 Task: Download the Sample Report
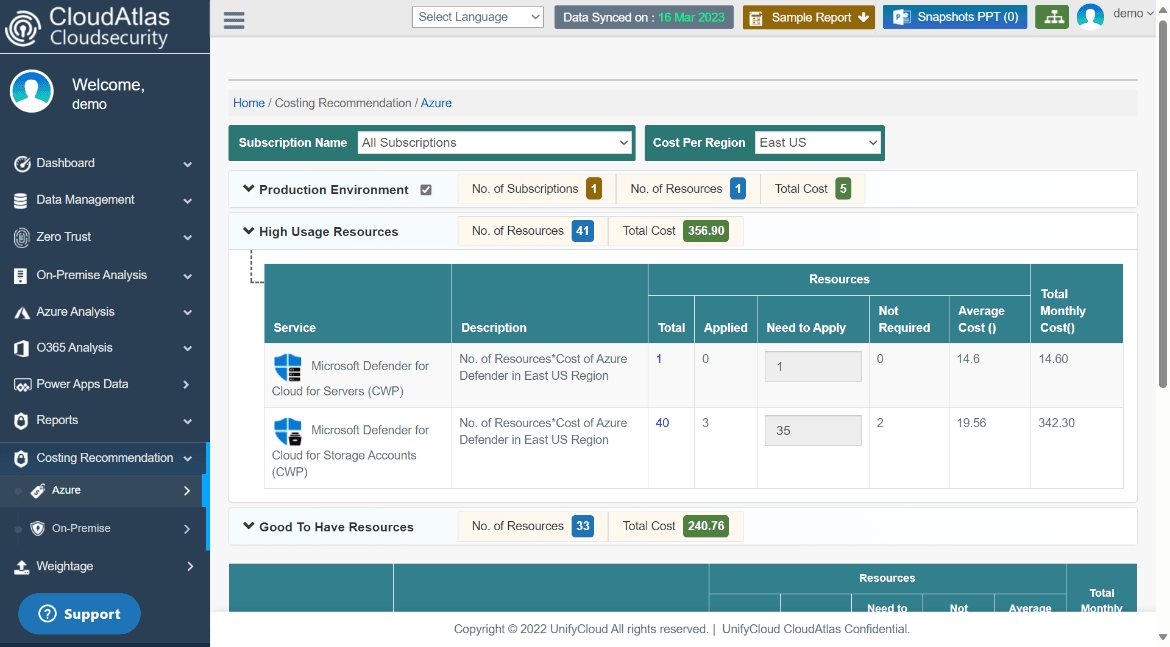tap(809, 17)
